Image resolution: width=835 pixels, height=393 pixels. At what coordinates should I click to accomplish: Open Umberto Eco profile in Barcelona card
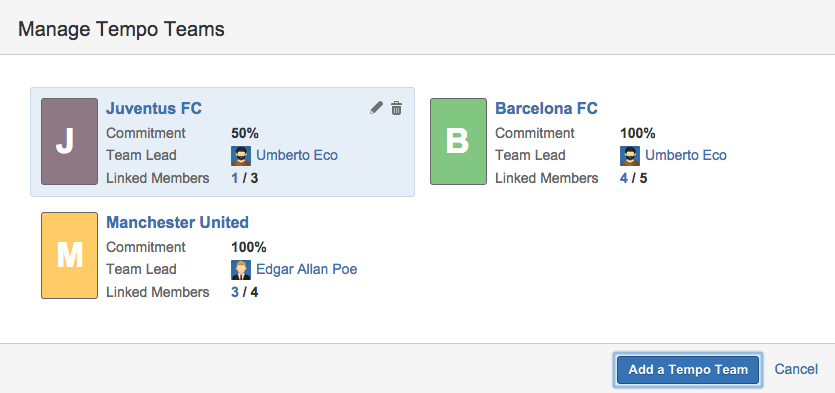coord(686,155)
